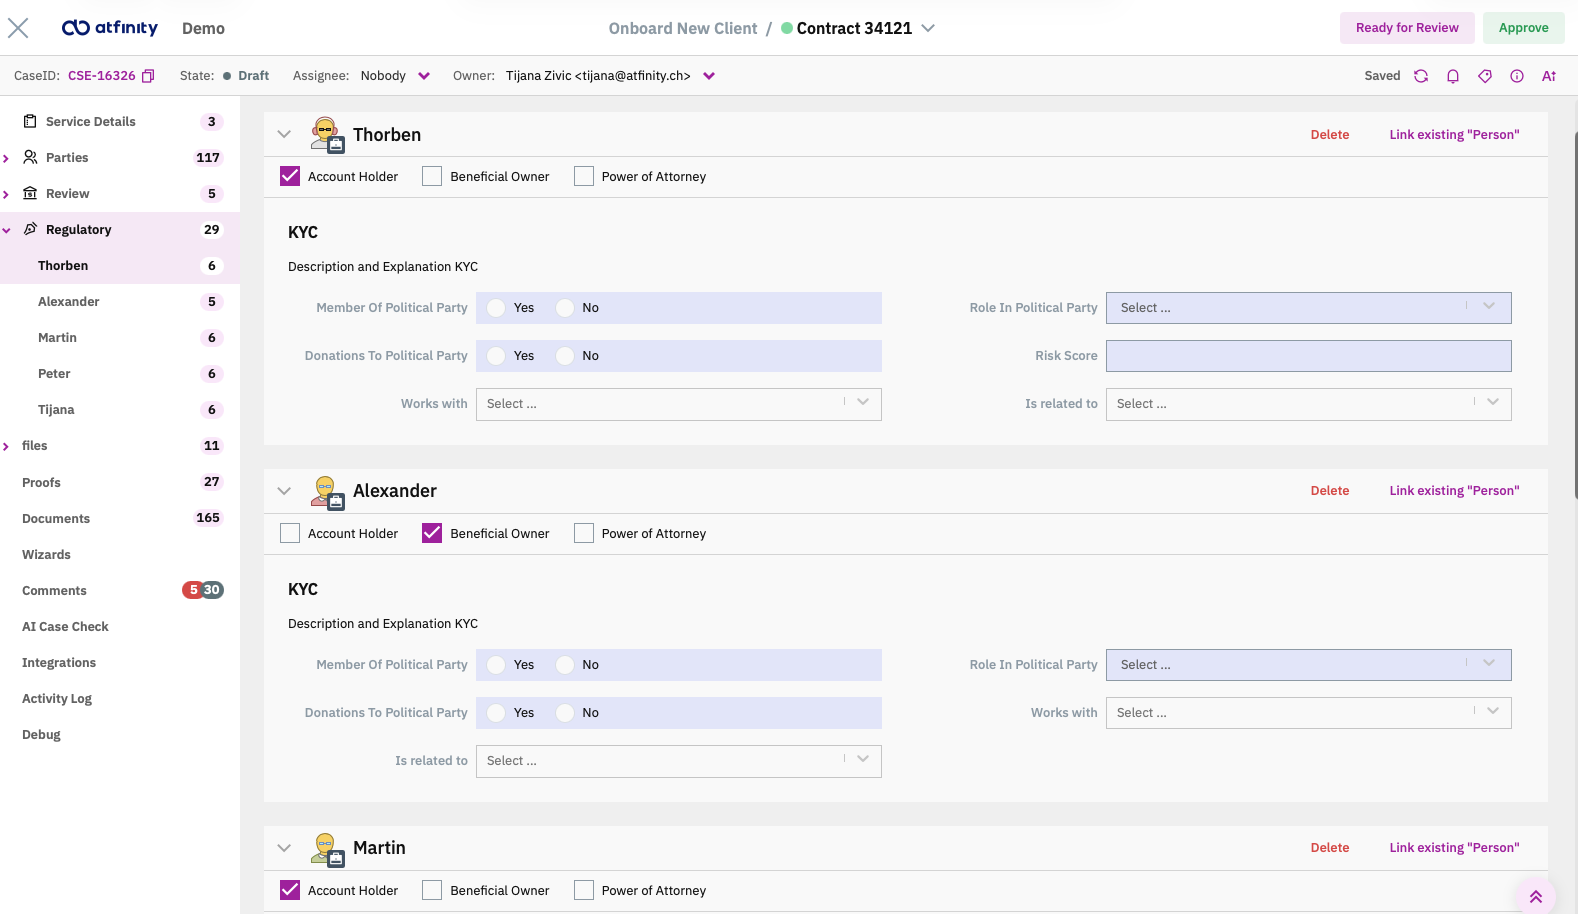Collapse the Thorben section
Screen dimensions: 1578x914
point(284,135)
